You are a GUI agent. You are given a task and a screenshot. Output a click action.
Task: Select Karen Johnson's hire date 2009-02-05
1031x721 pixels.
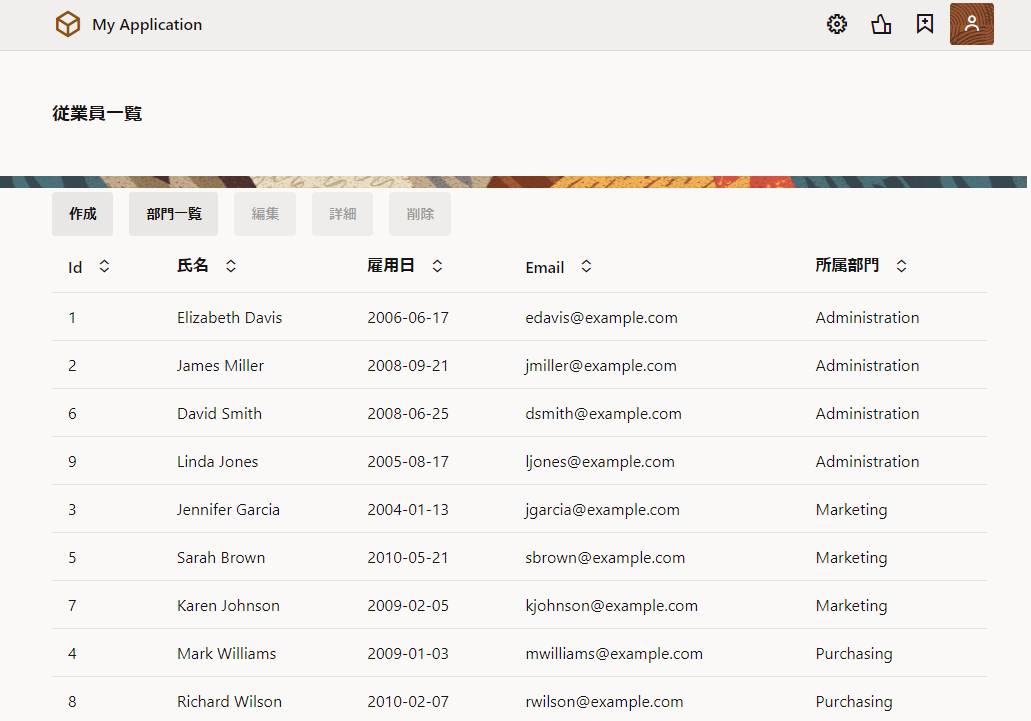(x=408, y=606)
